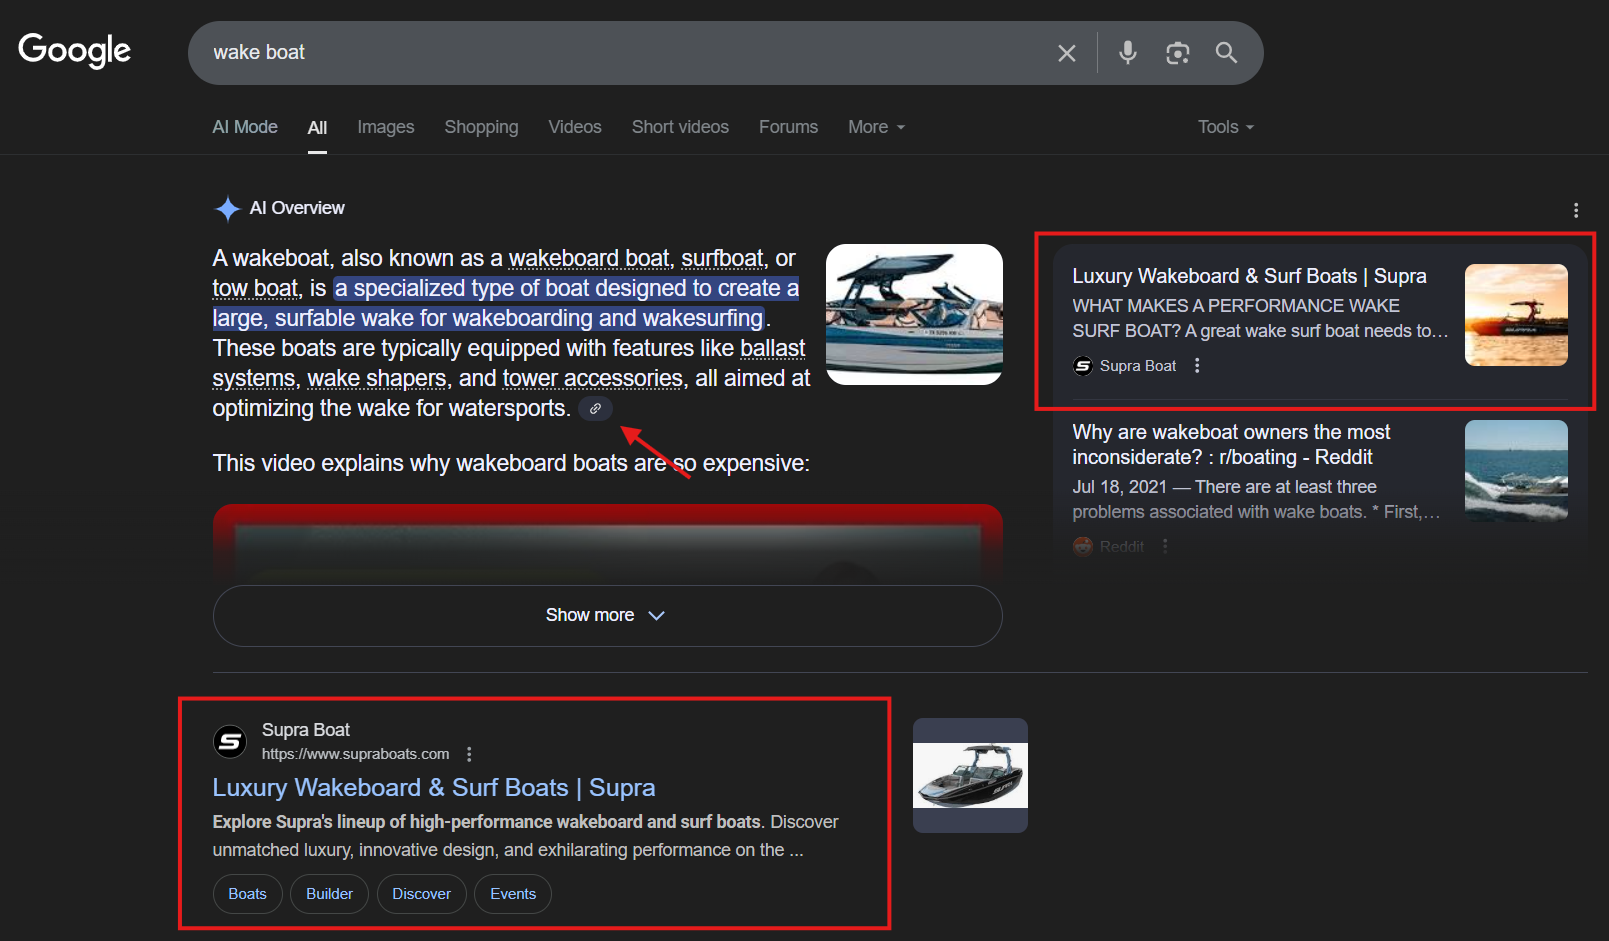The width and height of the screenshot is (1609, 941).
Task: Click Supra Boat favicon in organic result
Action: pyautogui.click(x=231, y=741)
